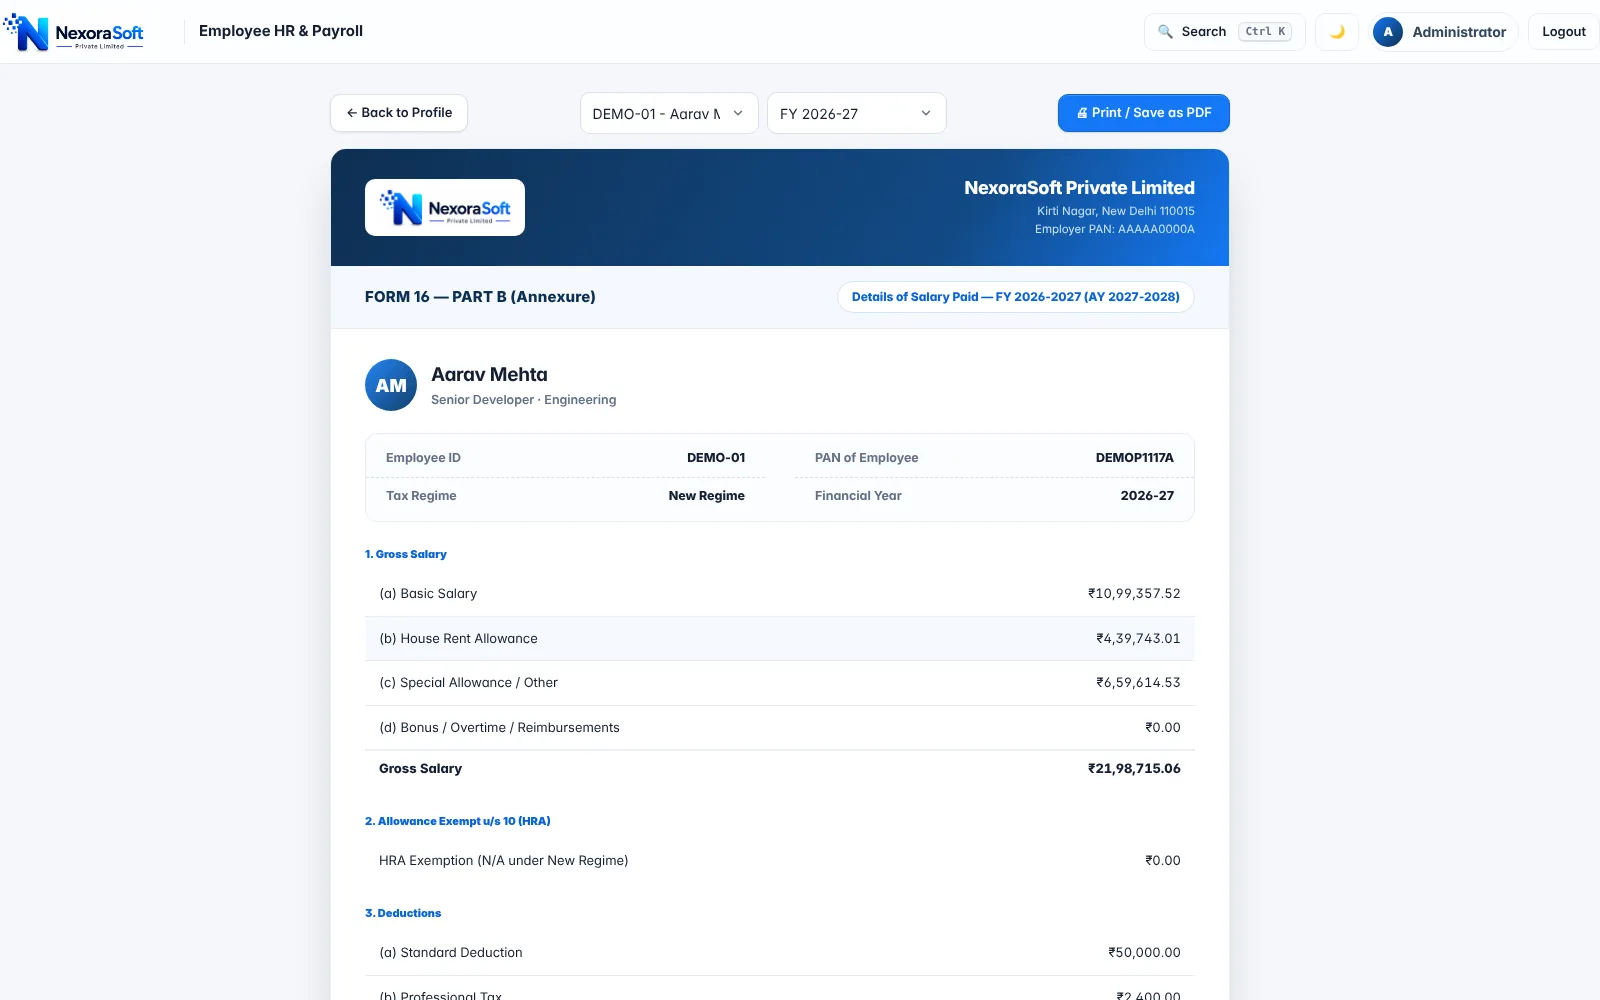1600x1000 pixels.
Task: Click the Allowance Exempt u/s 10 heading
Action: (x=458, y=821)
